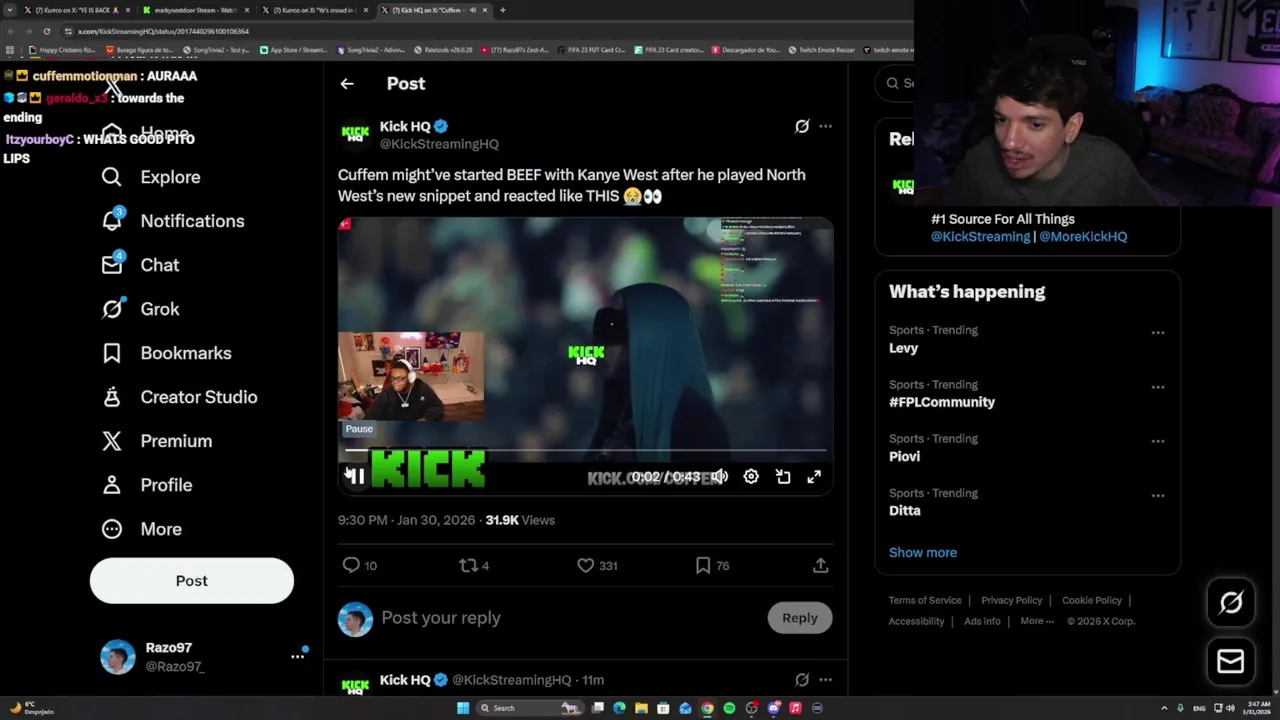
Task: Open Premium in the X sidebar
Action: click(157, 441)
